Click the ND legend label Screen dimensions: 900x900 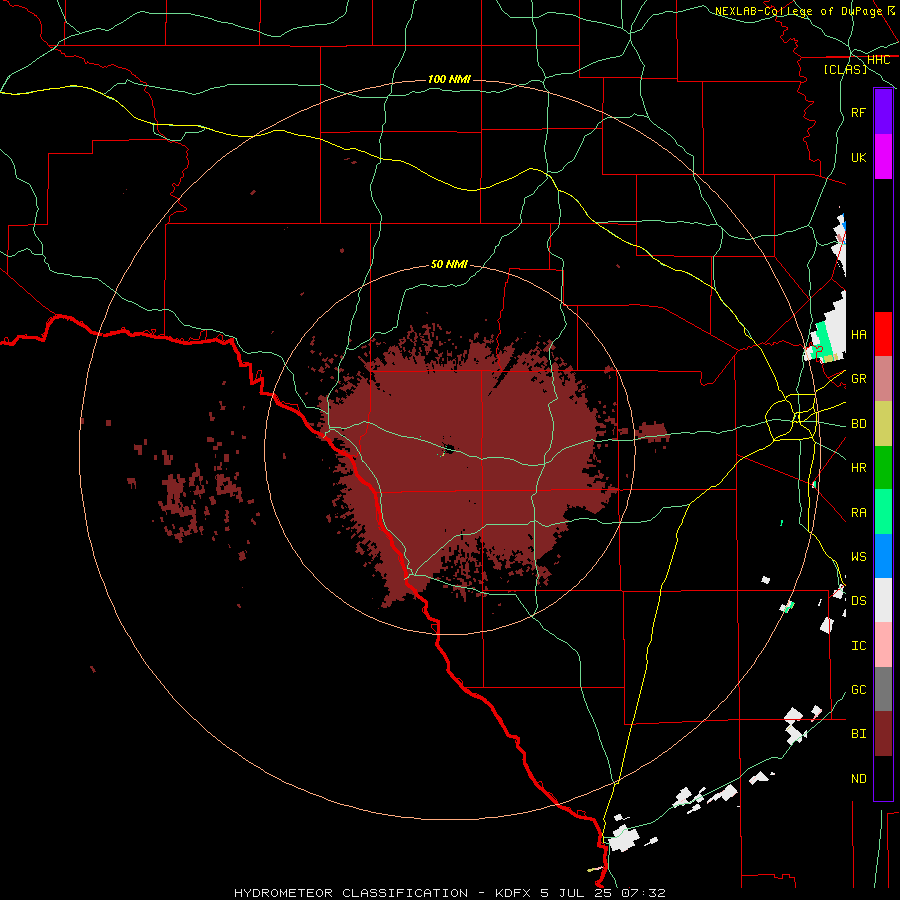tap(858, 779)
